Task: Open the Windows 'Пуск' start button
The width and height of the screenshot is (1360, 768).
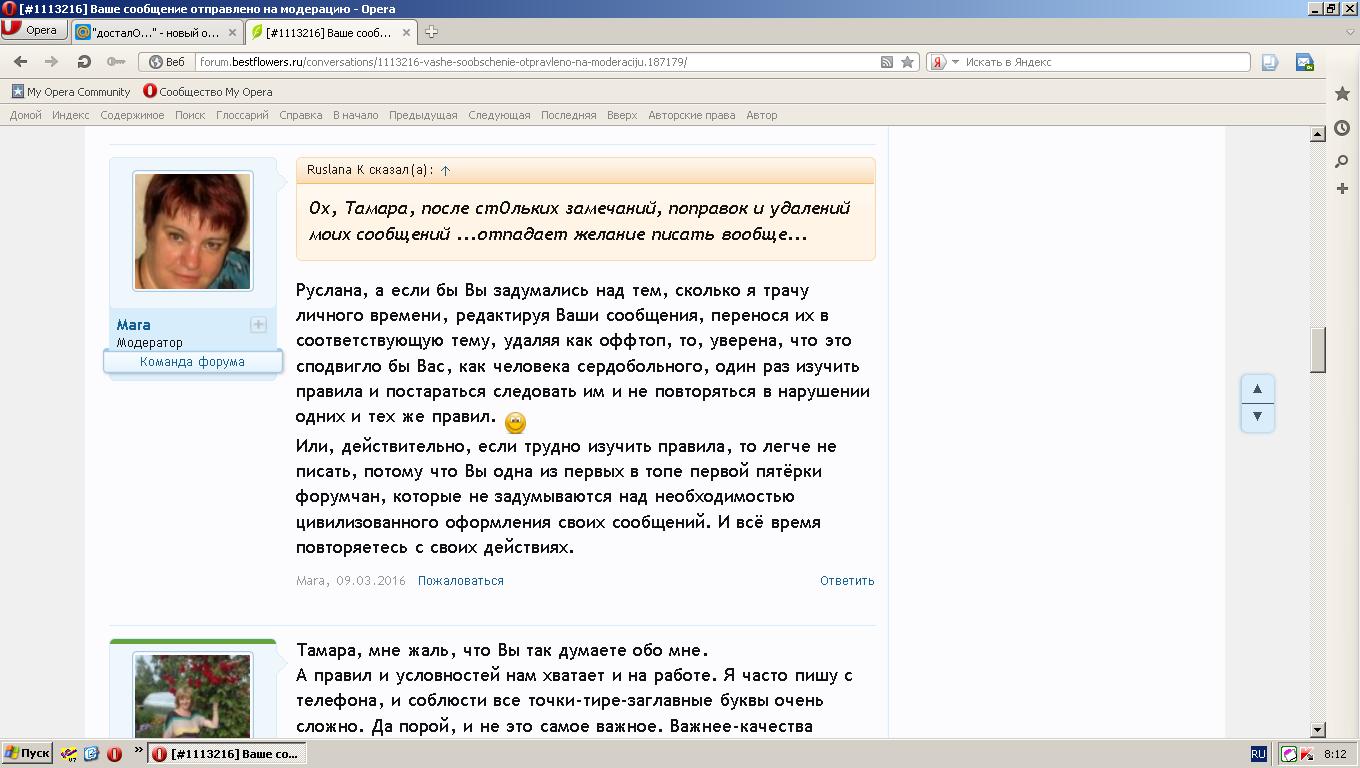Action: (x=27, y=754)
